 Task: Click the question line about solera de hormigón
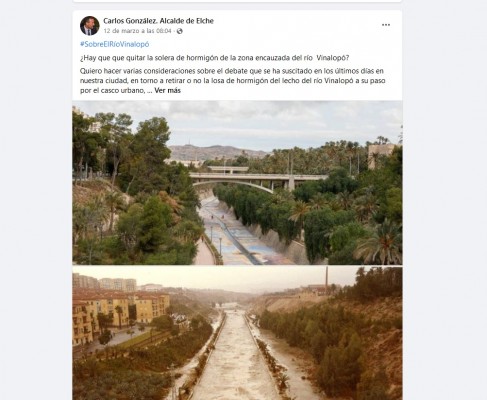pos(215,58)
